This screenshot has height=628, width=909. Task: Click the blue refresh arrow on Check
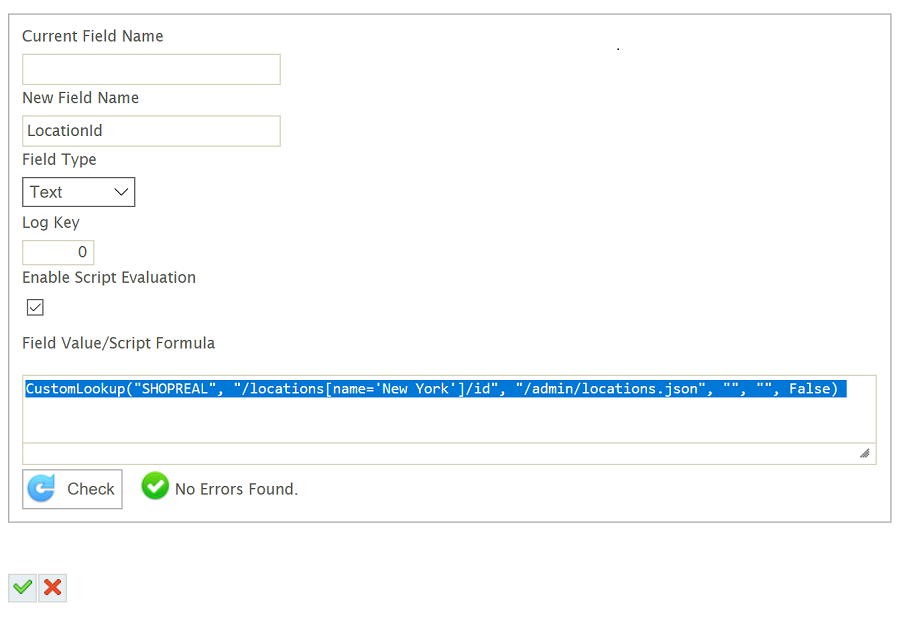click(x=42, y=489)
